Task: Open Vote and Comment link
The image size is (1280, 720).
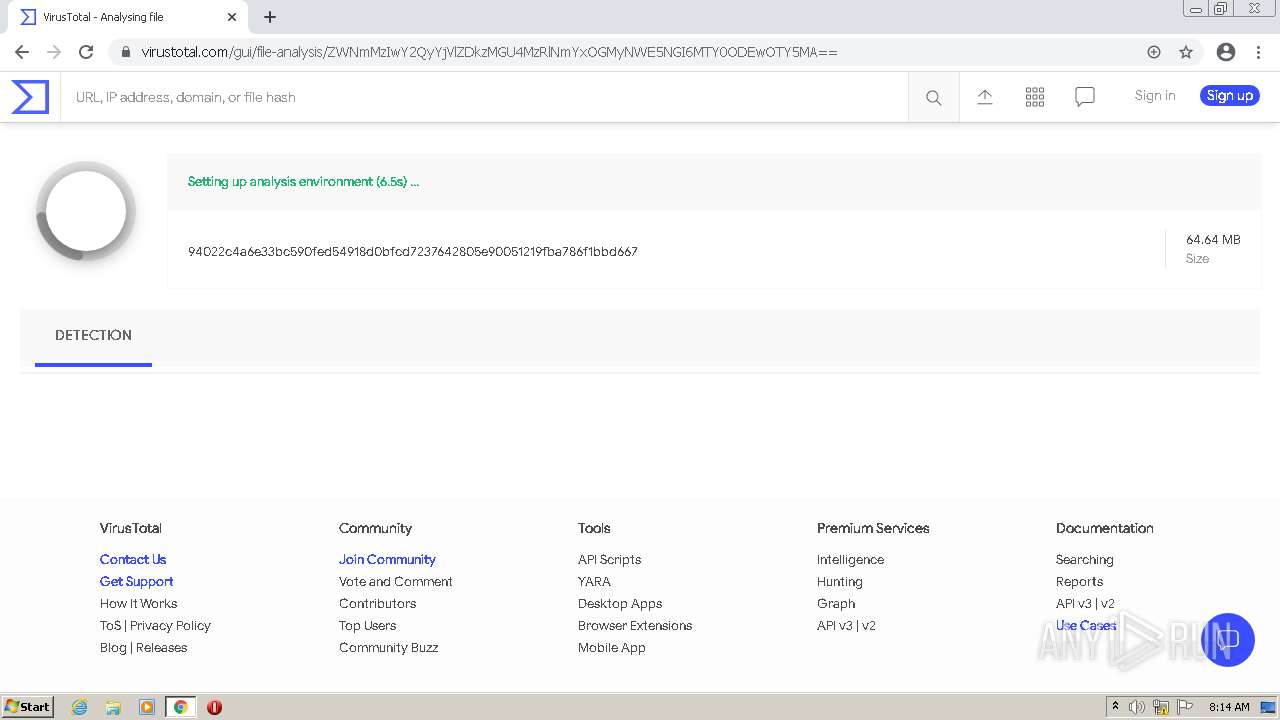Action: pos(395,582)
